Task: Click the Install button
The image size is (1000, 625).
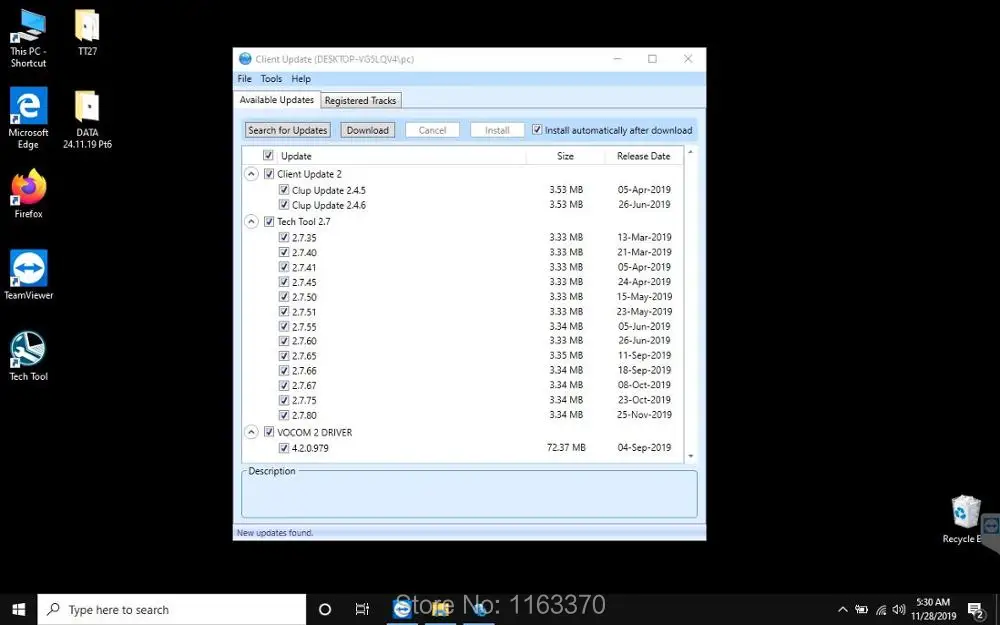Action: coord(497,130)
